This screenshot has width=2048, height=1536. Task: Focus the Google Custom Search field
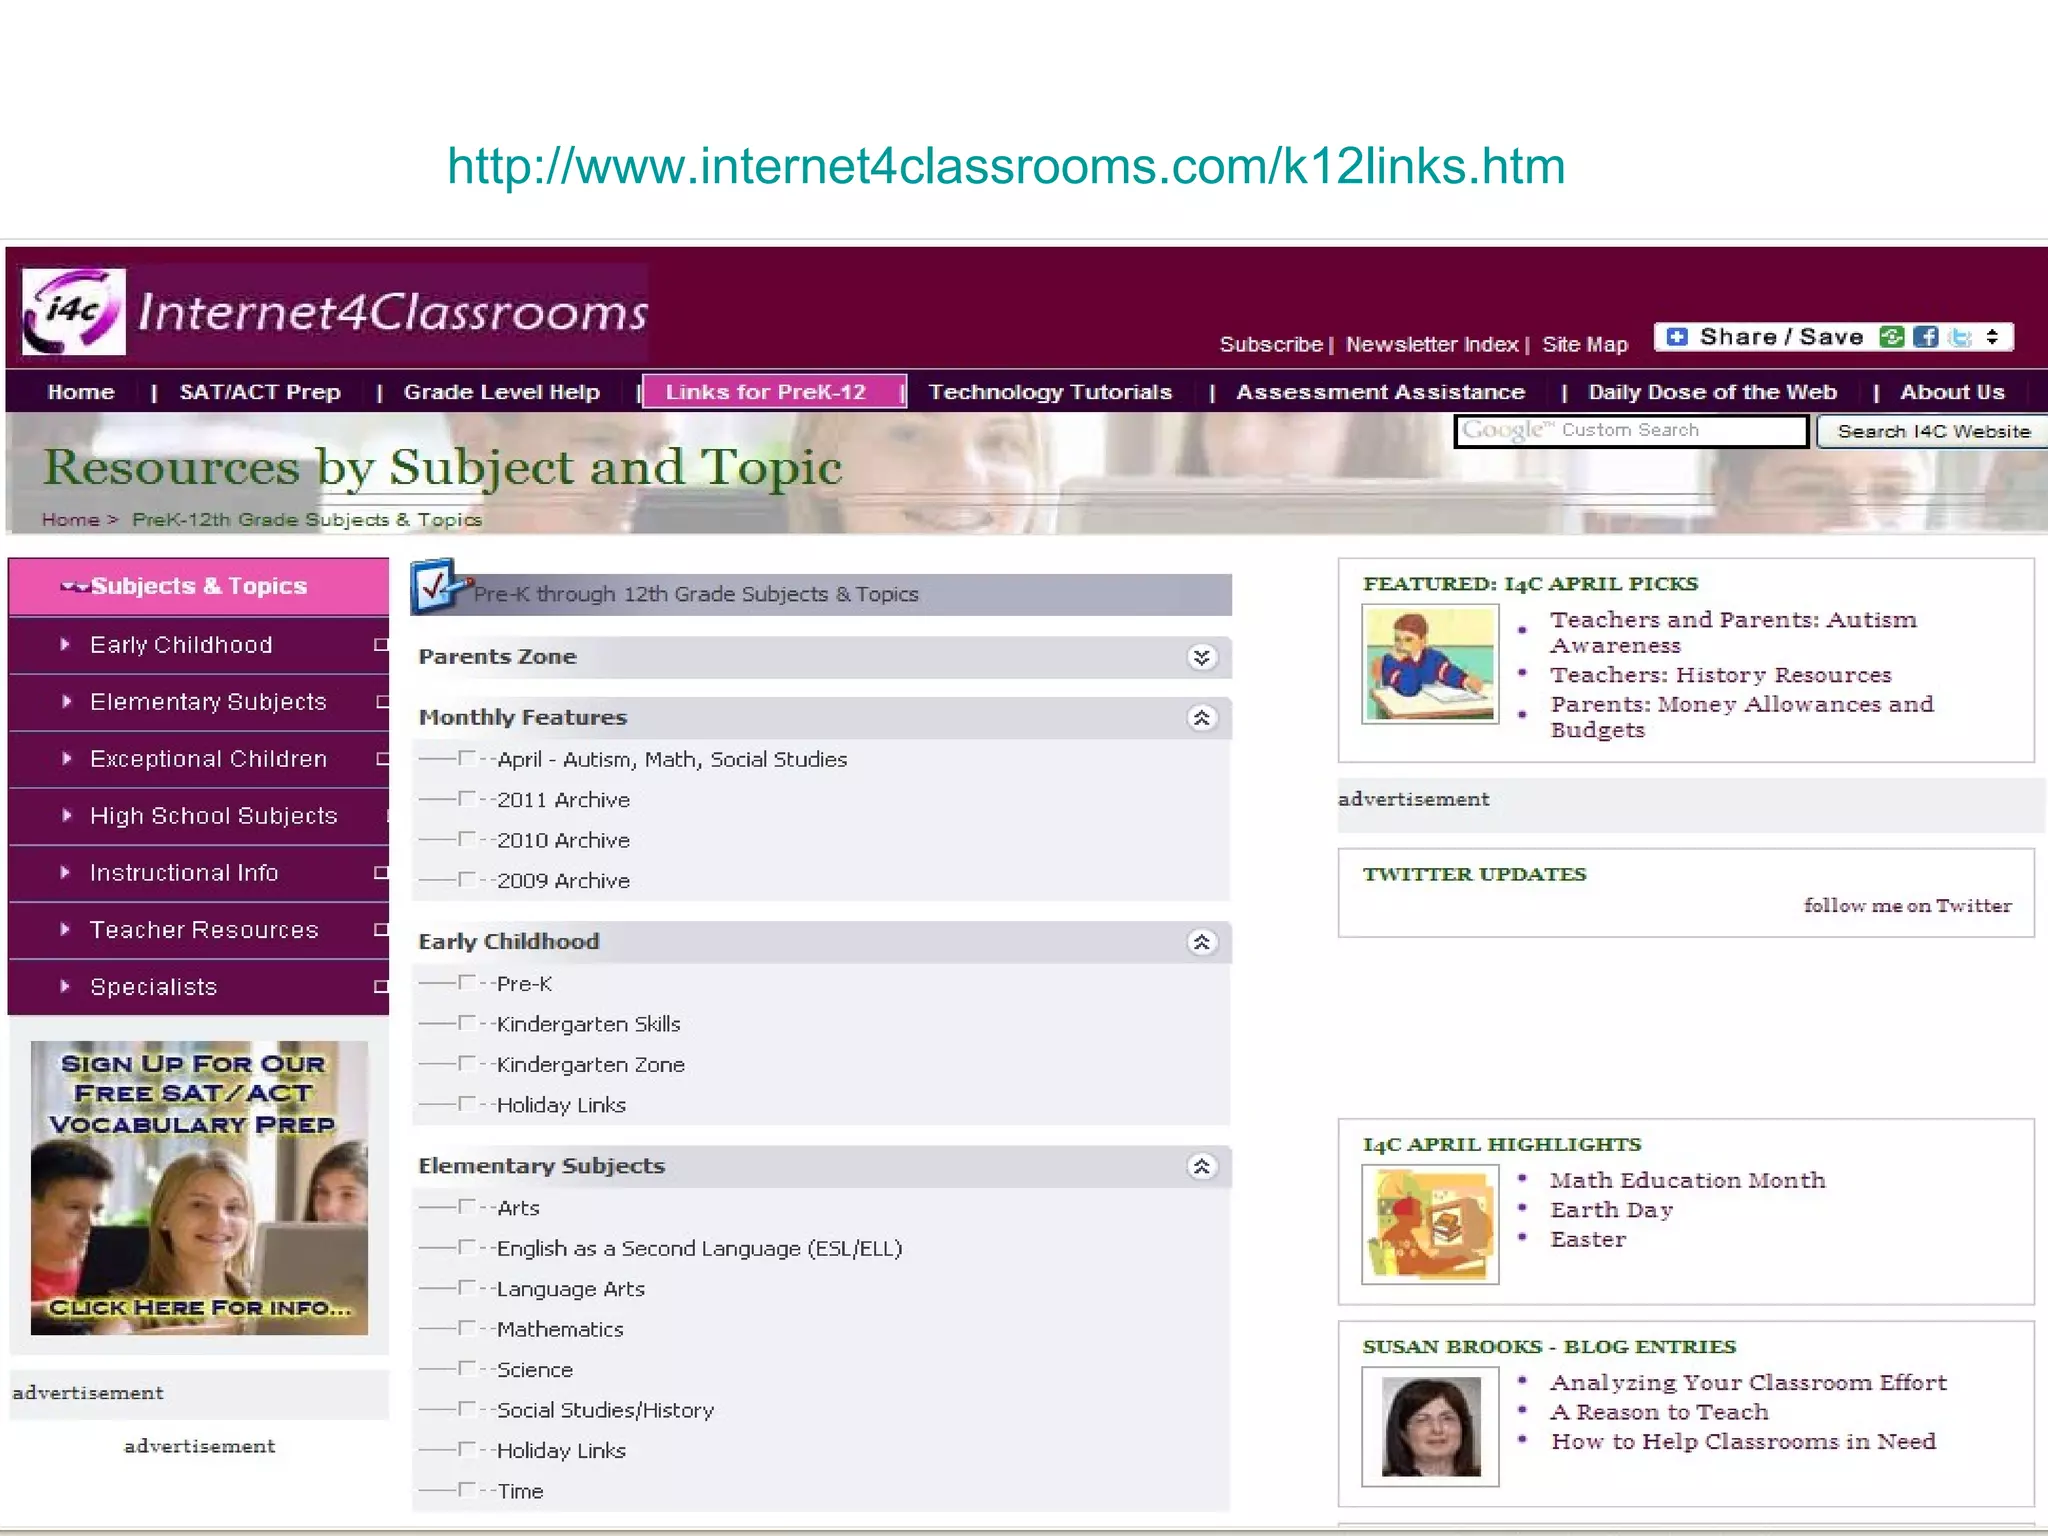click(x=1631, y=431)
